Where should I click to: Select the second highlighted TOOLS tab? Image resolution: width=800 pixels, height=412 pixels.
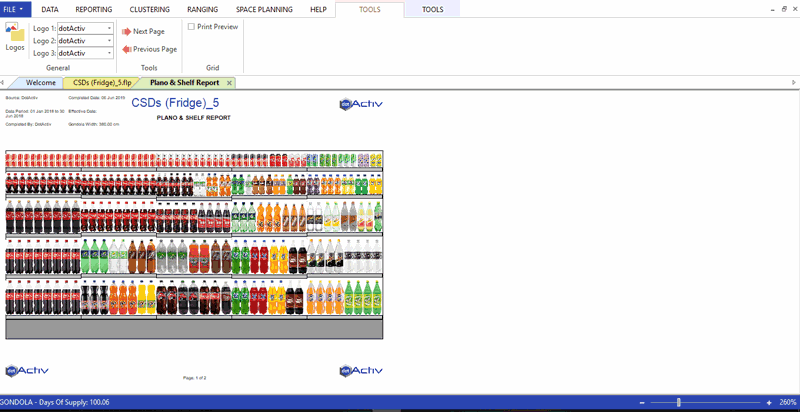pyautogui.click(x=433, y=9)
